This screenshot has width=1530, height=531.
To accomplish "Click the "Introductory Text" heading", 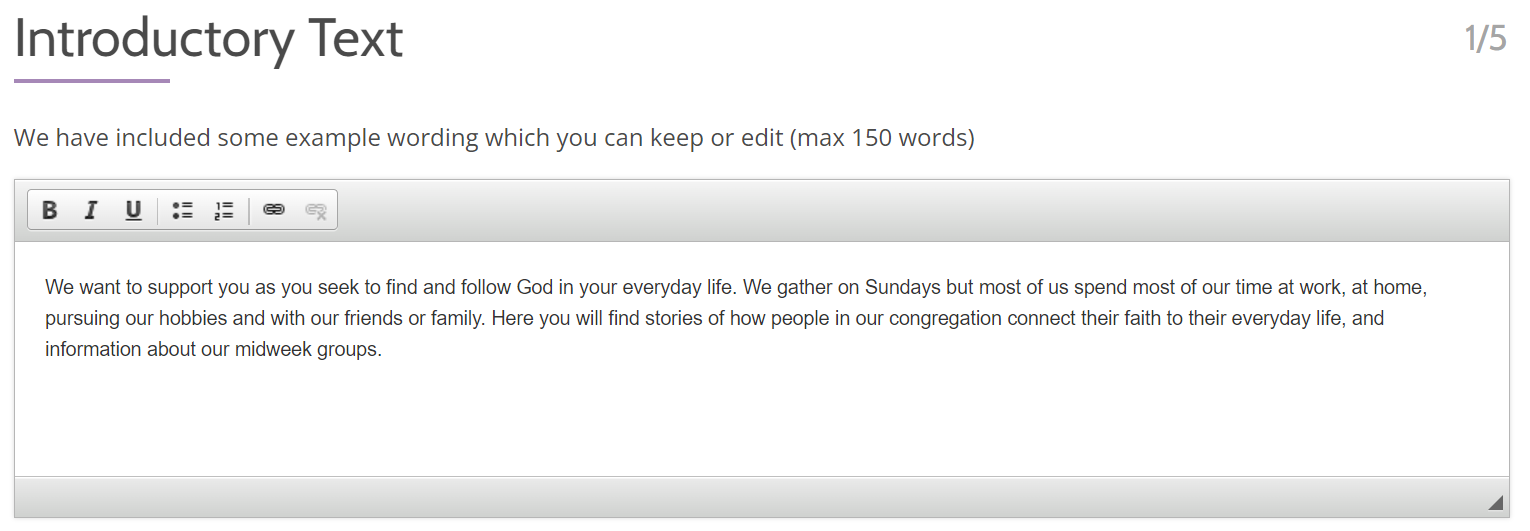I will pos(209,38).
